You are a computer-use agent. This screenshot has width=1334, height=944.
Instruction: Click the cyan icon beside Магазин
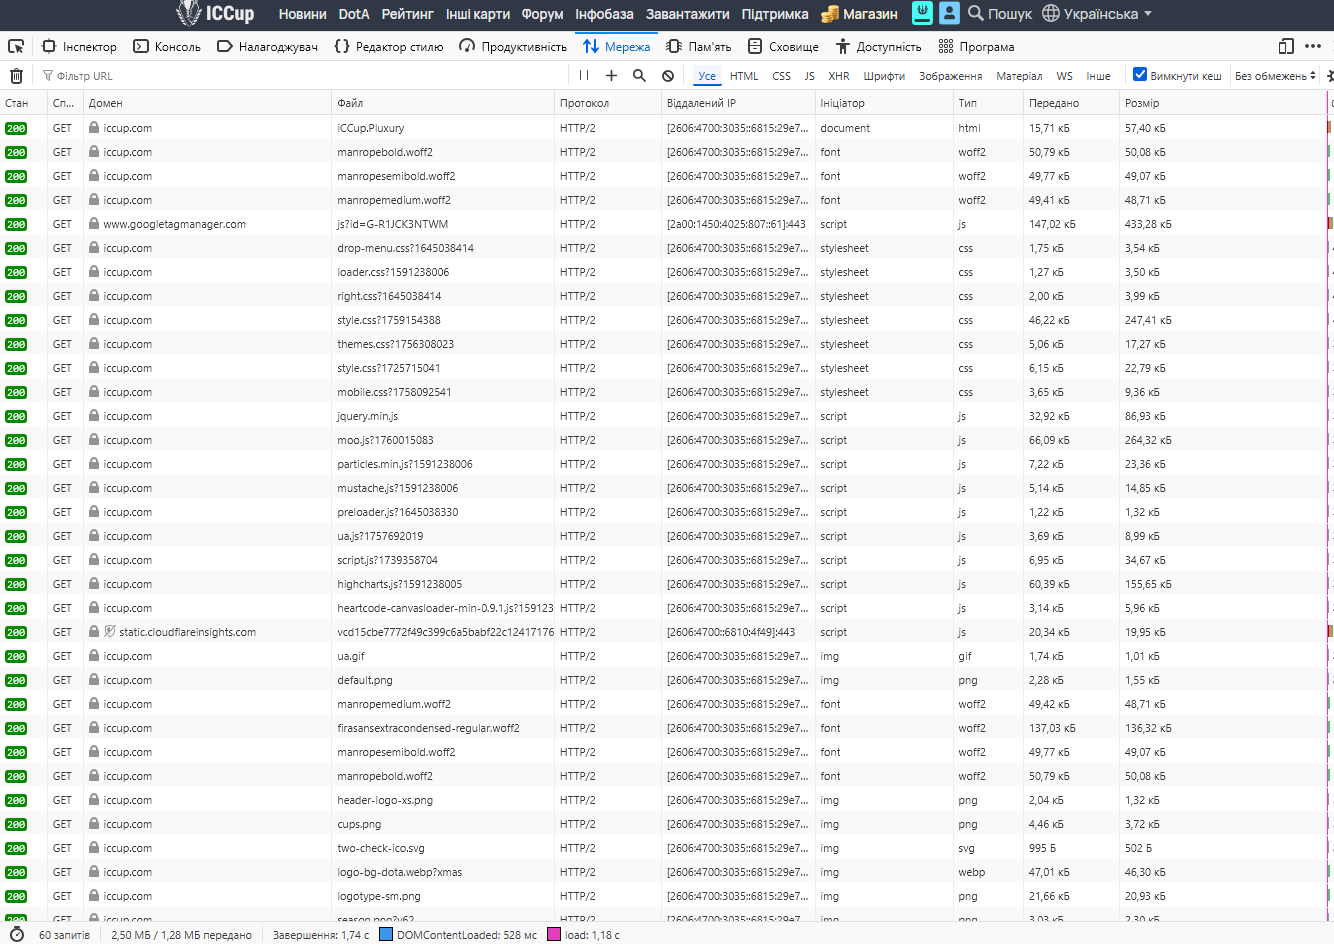click(922, 13)
